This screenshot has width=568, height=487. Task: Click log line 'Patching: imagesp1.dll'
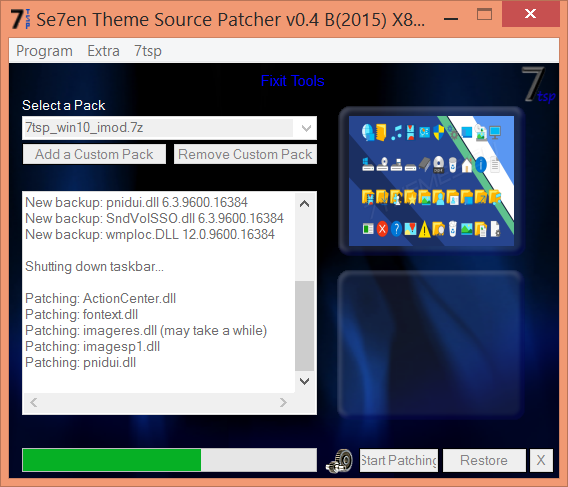pos(92,346)
